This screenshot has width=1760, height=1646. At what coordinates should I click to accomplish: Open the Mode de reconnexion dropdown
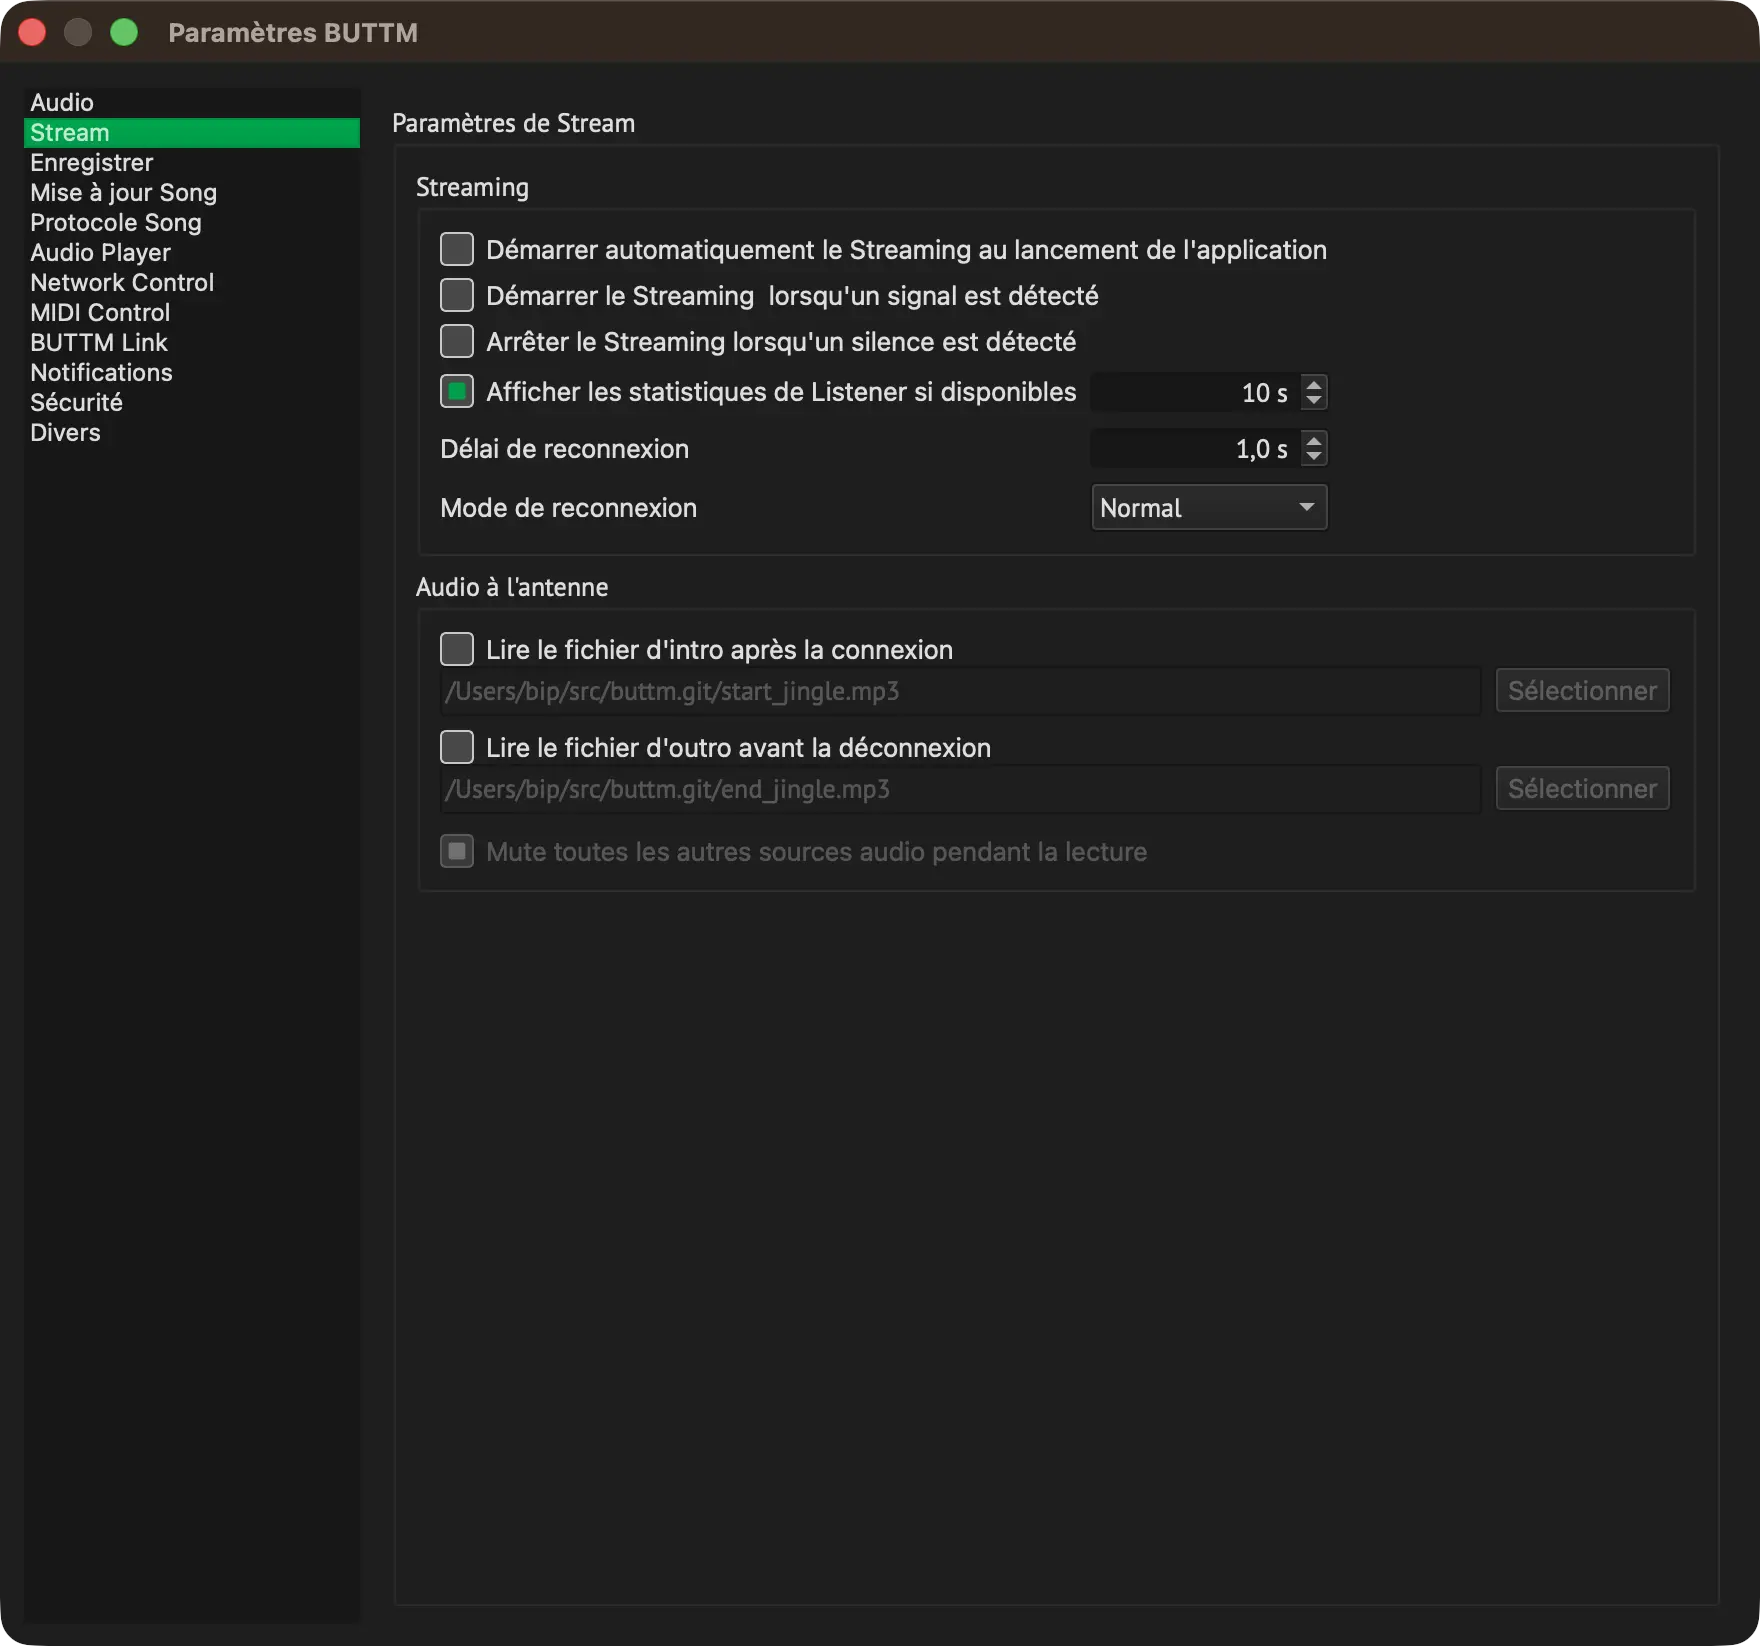coord(1209,507)
